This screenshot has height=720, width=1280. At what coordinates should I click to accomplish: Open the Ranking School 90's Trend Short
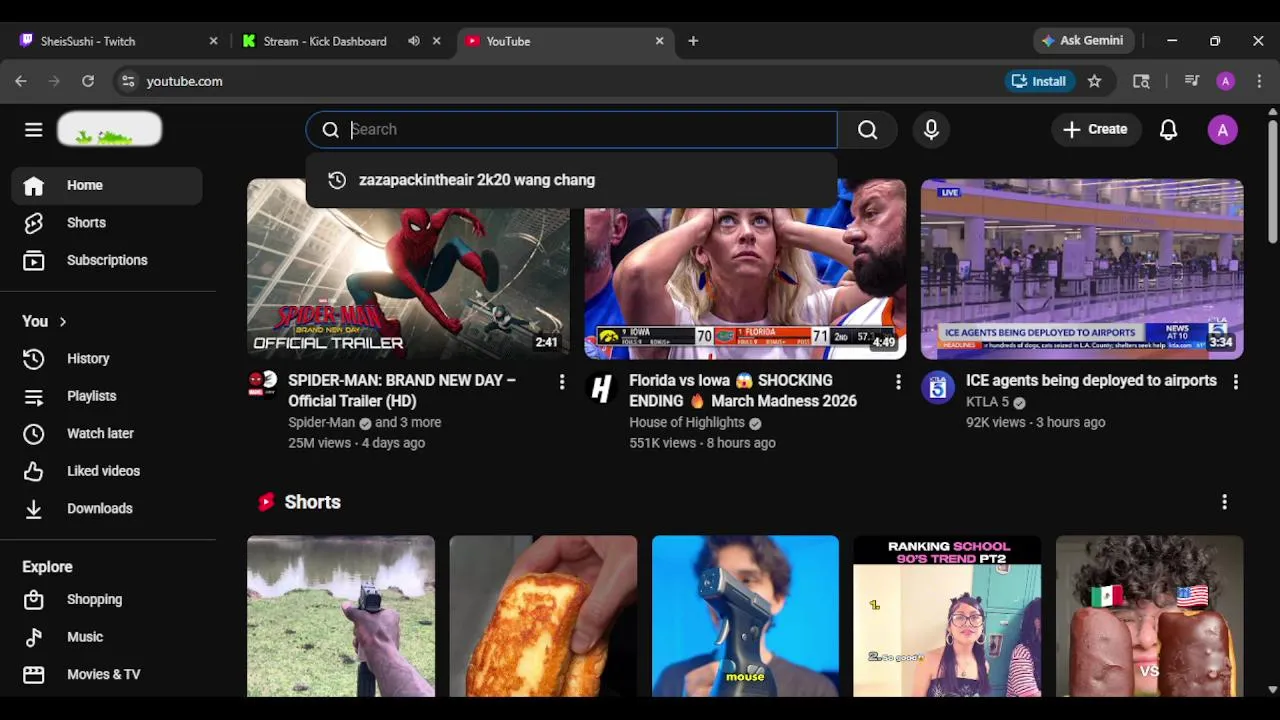pos(947,616)
